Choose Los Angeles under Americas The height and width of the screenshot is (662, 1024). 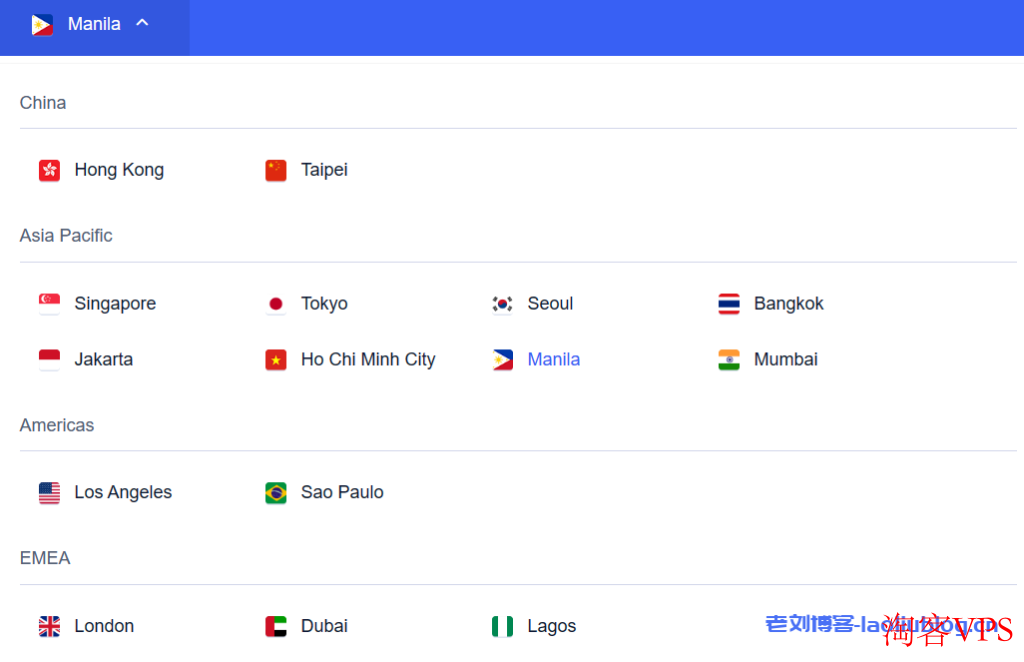click(x=123, y=492)
